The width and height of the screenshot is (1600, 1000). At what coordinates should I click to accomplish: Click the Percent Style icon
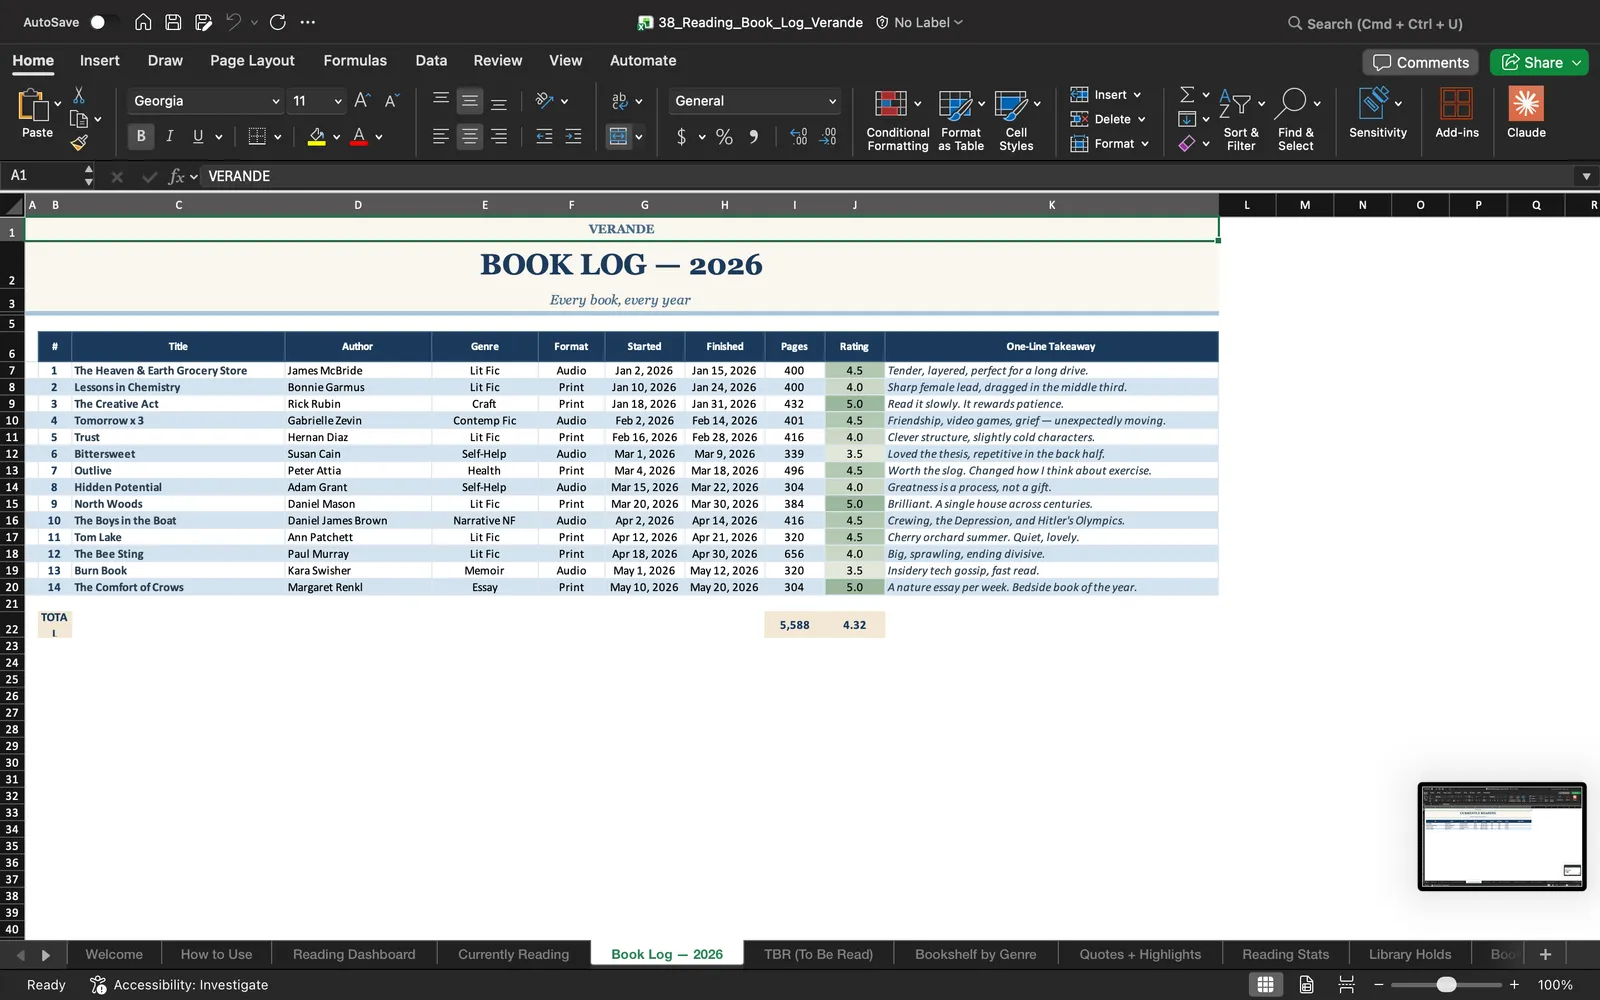724,137
